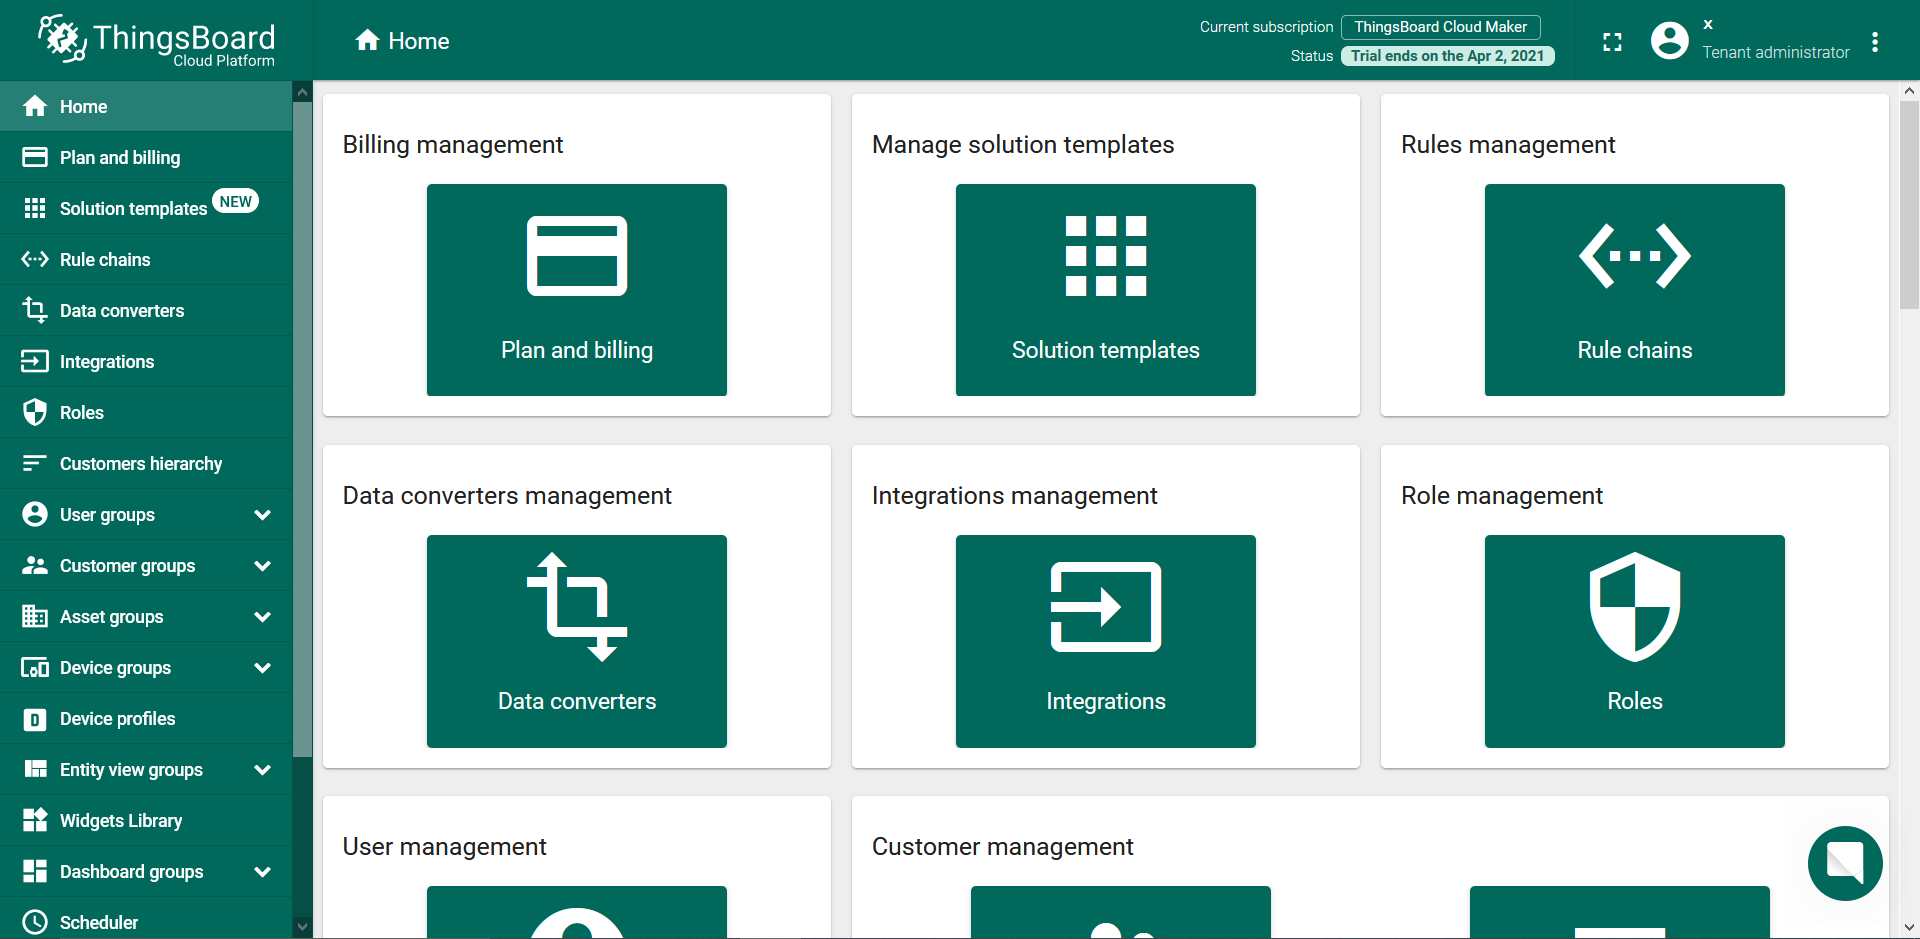This screenshot has height=939, width=1920.
Task: Click the ThingsBoard logo
Action: tap(156, 41)
